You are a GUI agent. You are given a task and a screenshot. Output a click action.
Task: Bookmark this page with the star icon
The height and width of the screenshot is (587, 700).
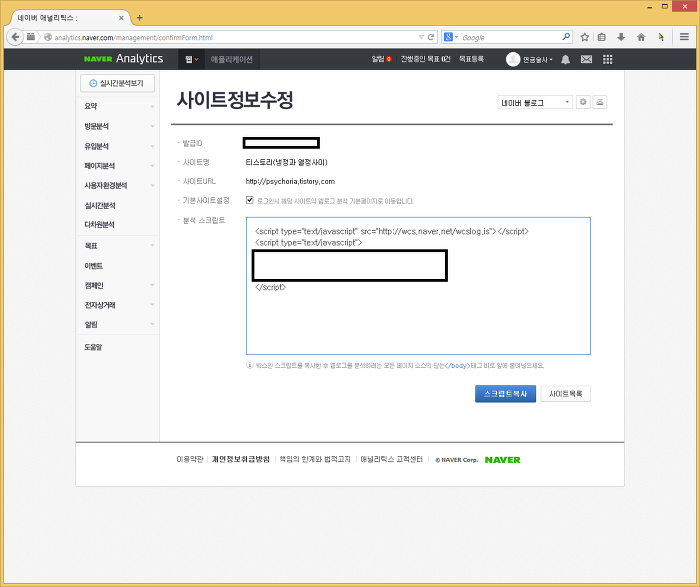[x=584, y=37]
